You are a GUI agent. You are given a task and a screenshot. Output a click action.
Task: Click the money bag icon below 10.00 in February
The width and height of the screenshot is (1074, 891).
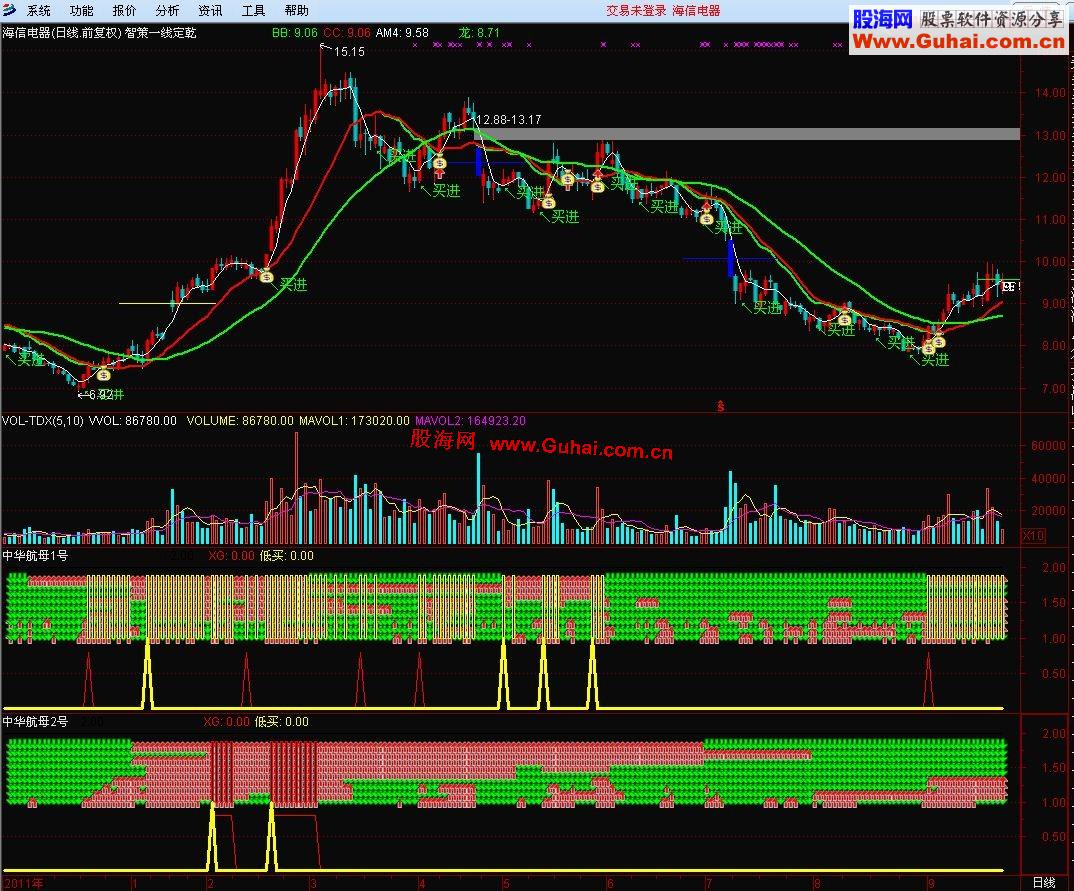(266, 277)
